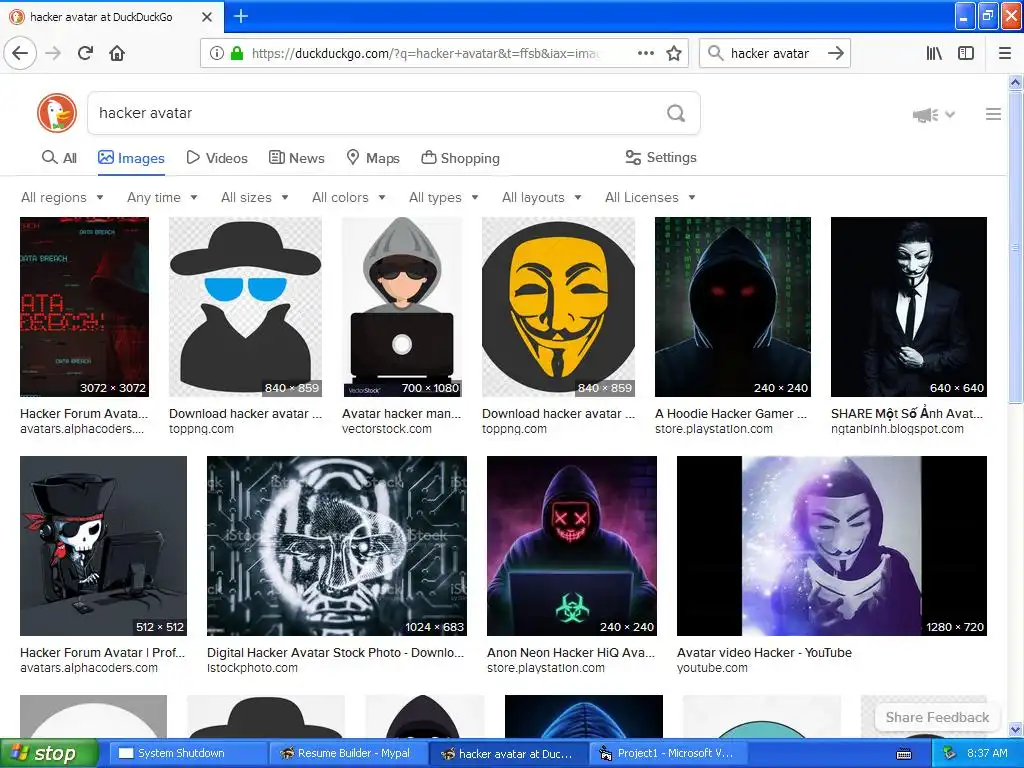Reload the current page
Viewport: 1024px width, 768px height.
[86, 53]
